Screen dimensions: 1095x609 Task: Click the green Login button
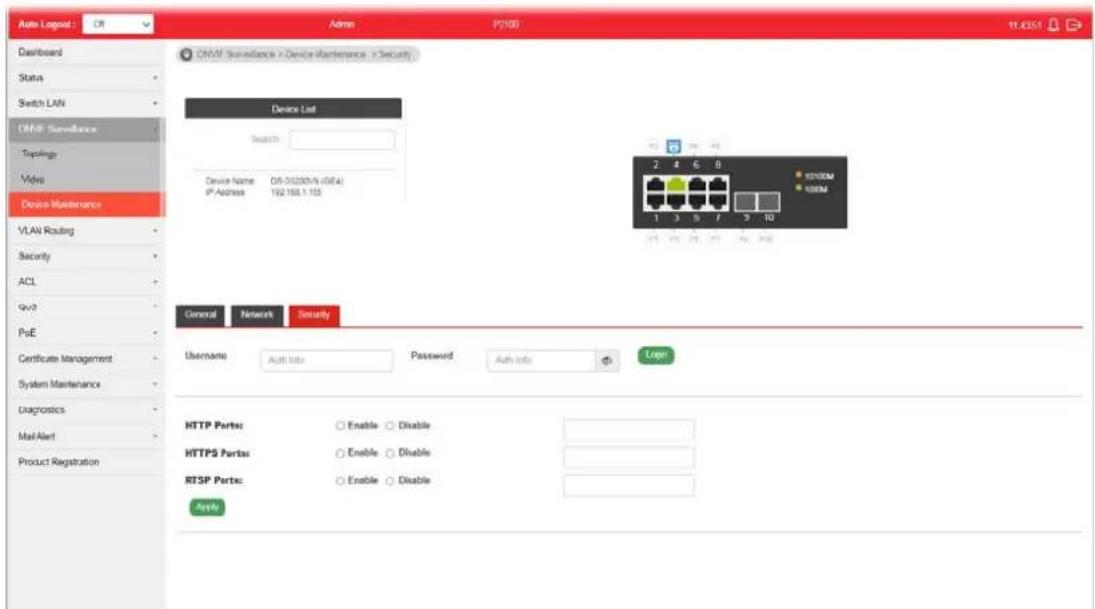click(x=656, y=355)
